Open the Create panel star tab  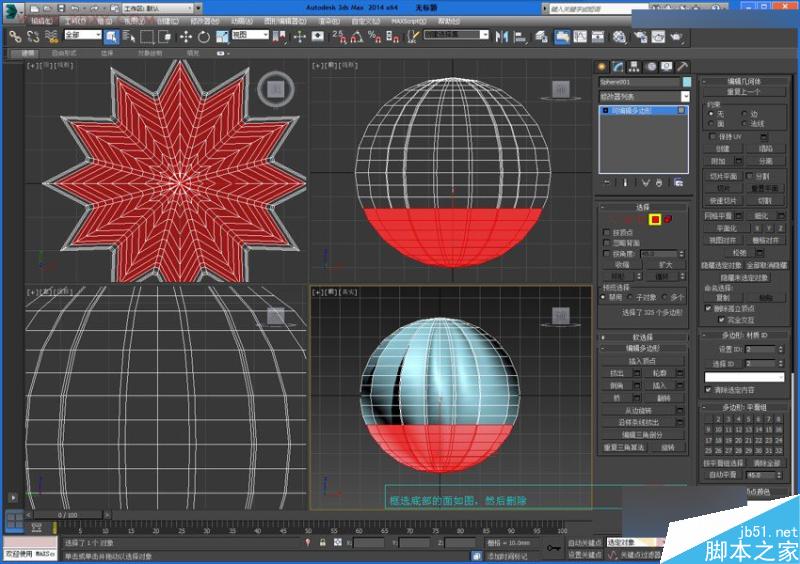click(x=602, y=67)
